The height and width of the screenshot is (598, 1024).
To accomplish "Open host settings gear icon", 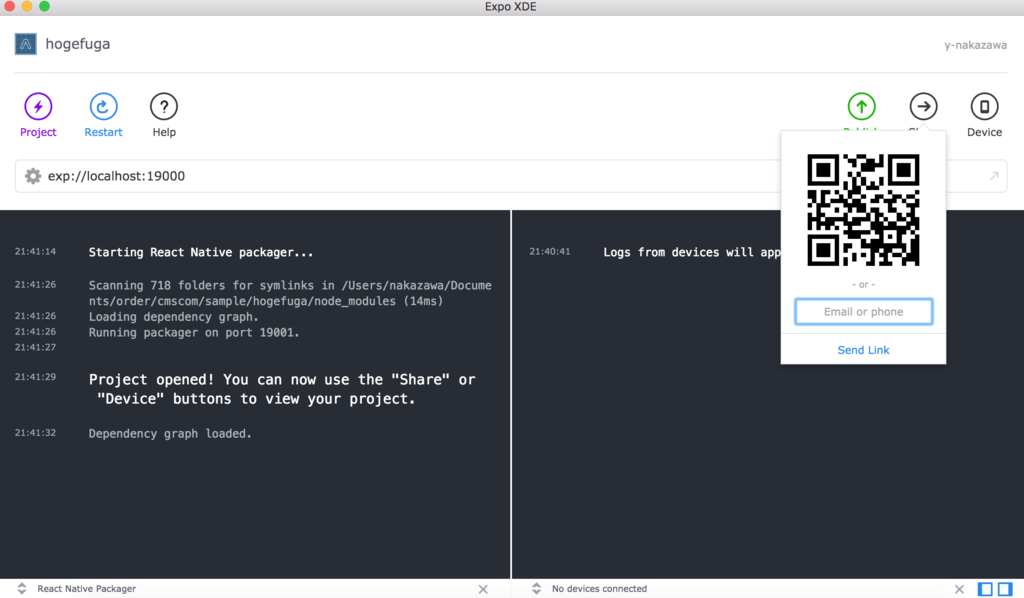I will [x=33, y=176].
